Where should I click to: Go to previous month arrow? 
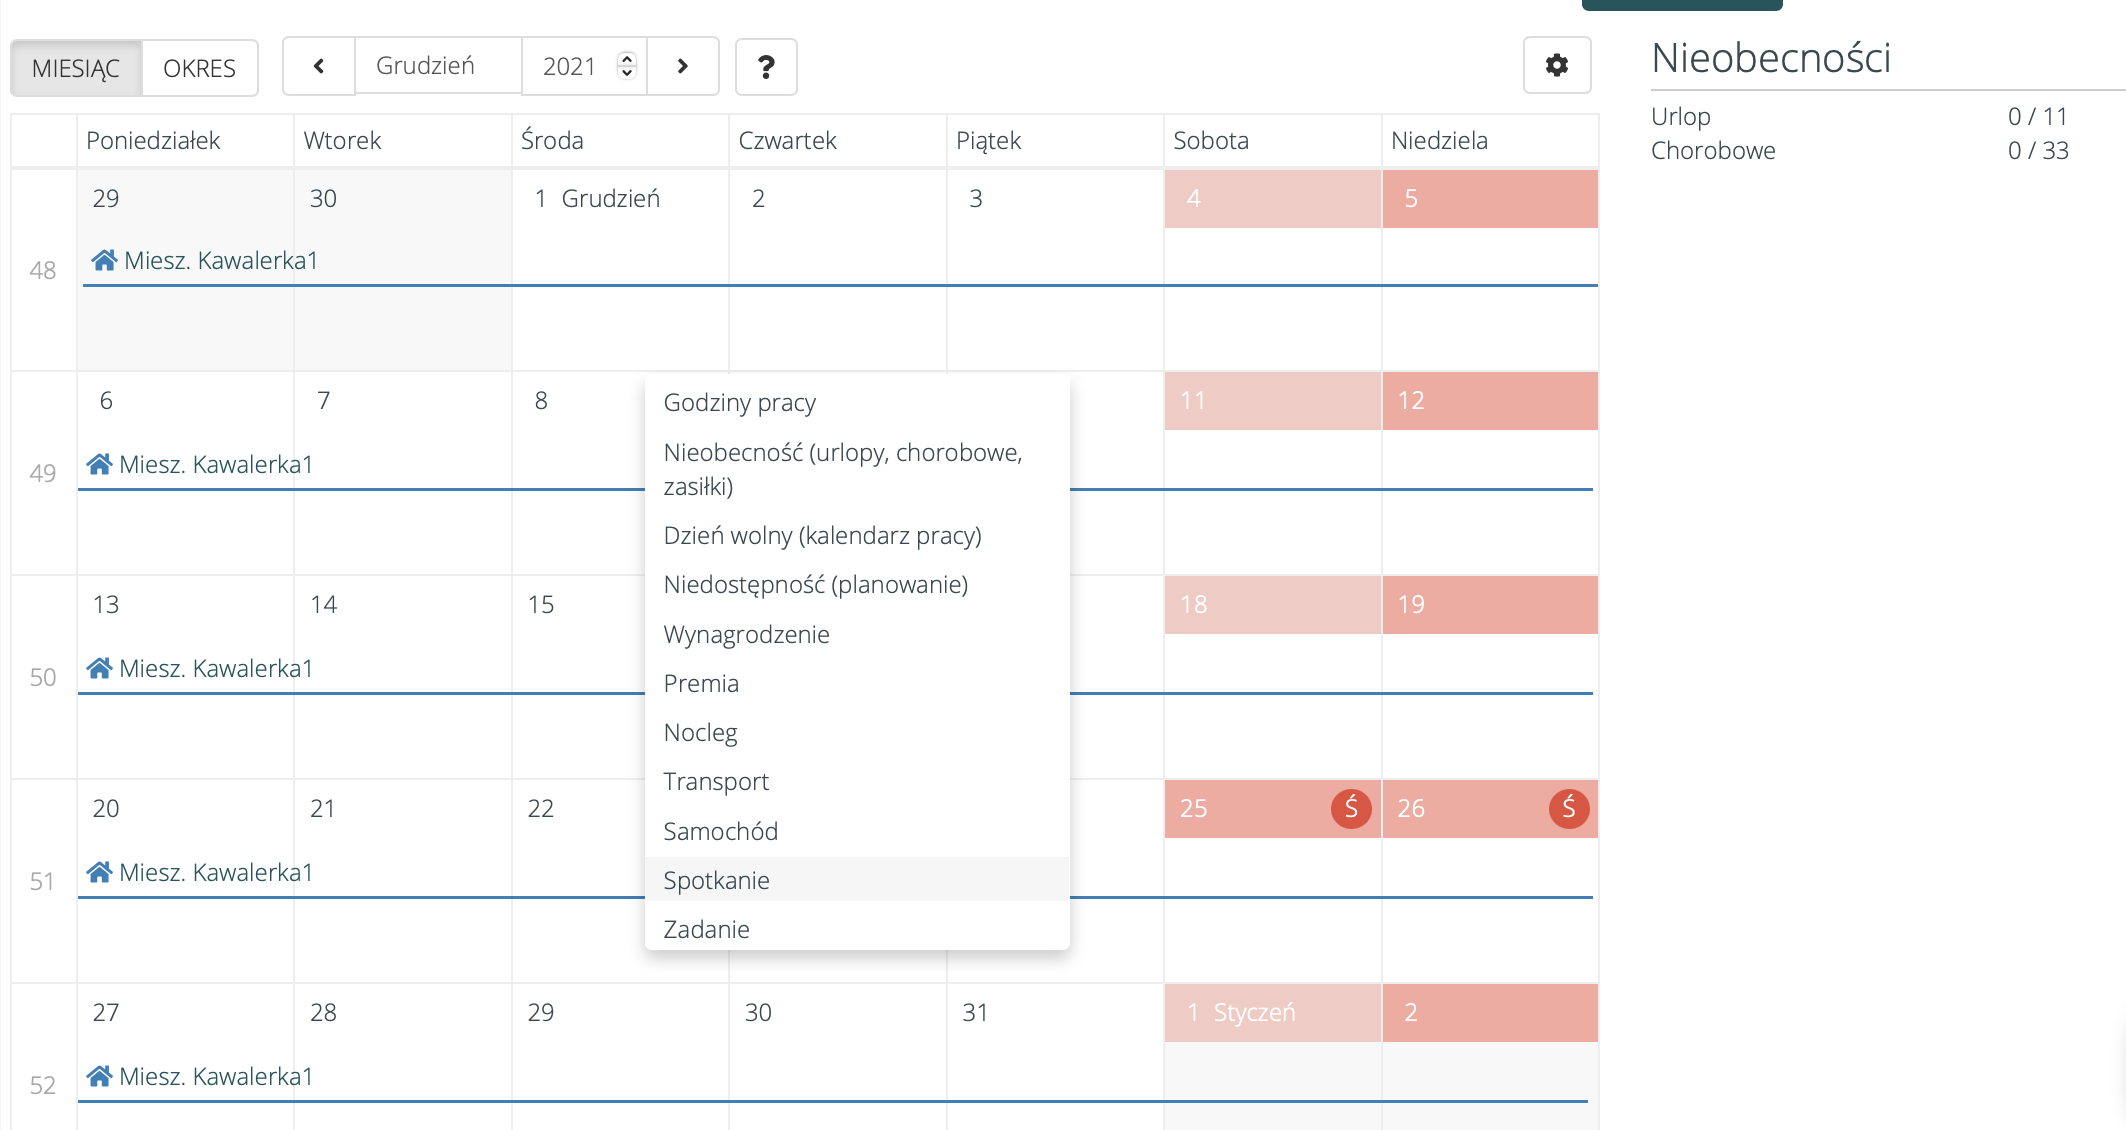click(319, 66)
